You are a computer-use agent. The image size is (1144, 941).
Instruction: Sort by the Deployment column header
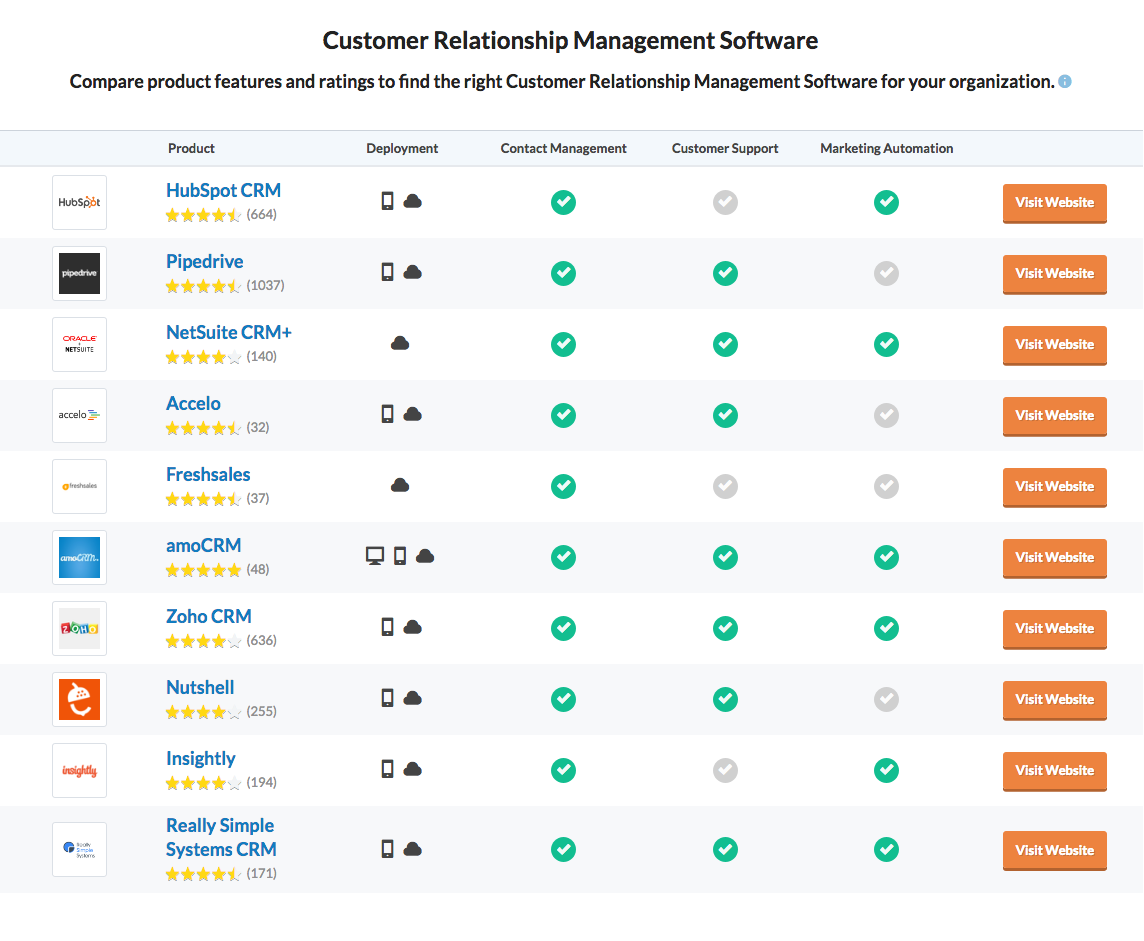(402, 148)
